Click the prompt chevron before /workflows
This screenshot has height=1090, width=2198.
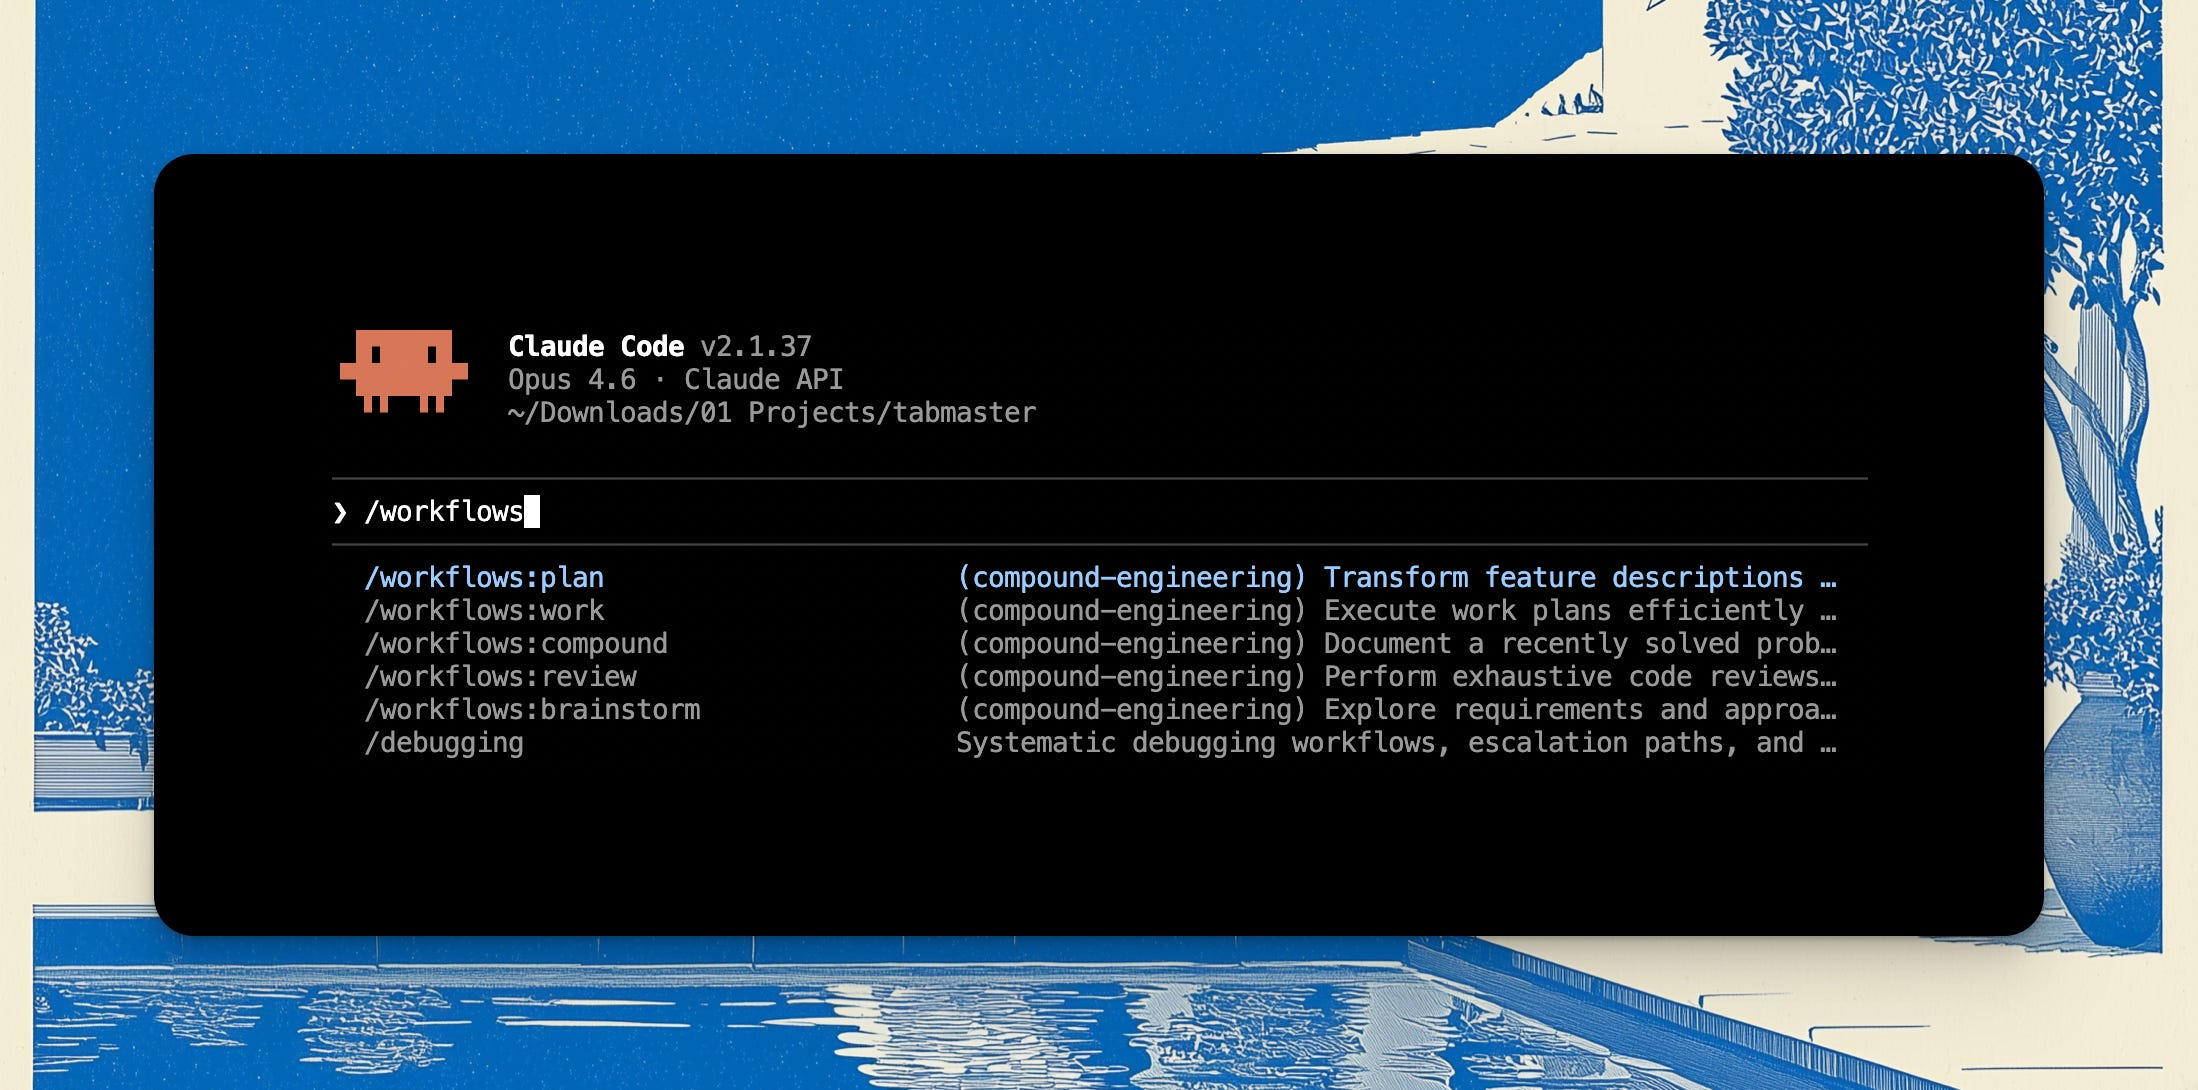340,513
